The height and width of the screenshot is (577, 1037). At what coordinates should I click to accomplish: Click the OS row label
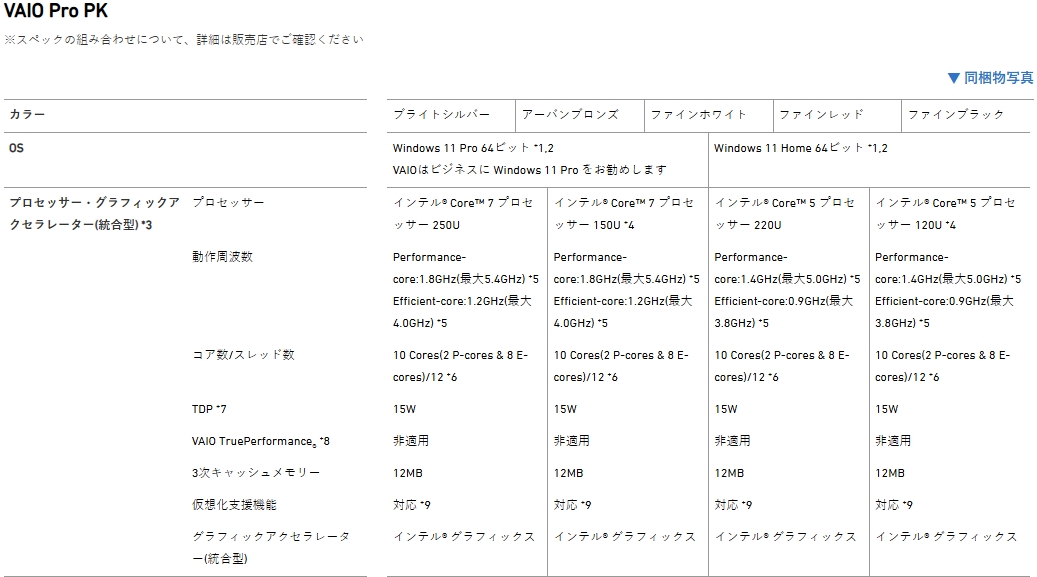pos(17,148)
